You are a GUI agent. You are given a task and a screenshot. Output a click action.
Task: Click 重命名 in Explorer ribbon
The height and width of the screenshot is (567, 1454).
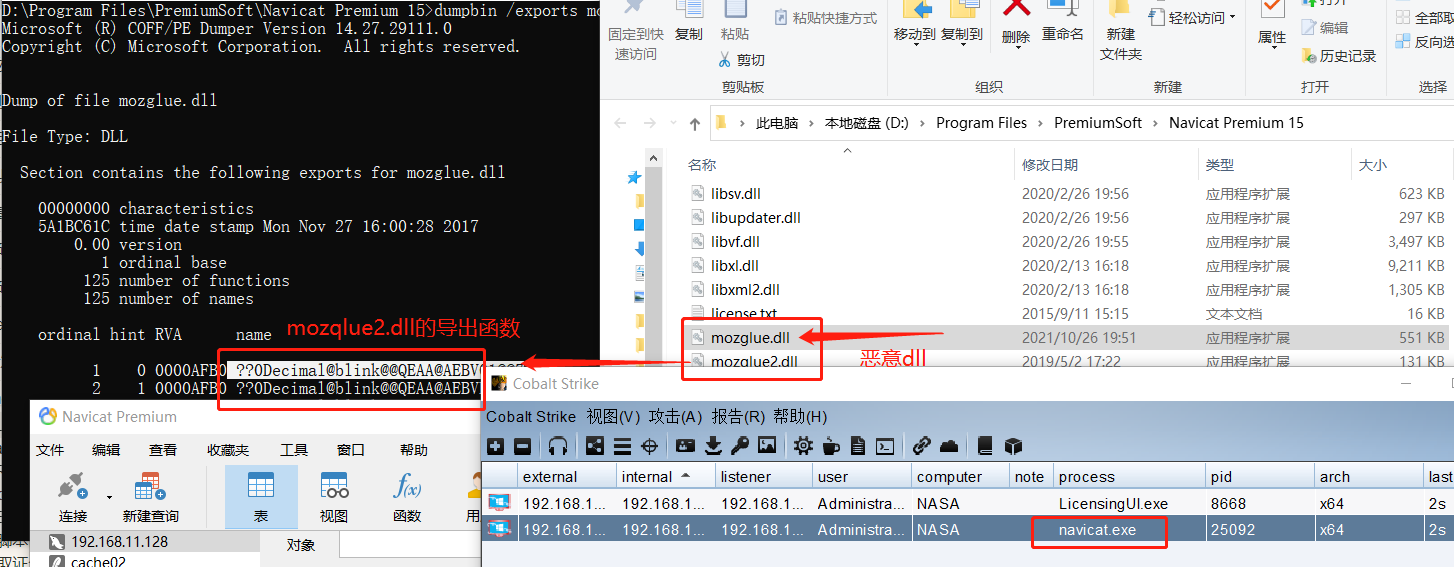click(x=1063, y=22)
